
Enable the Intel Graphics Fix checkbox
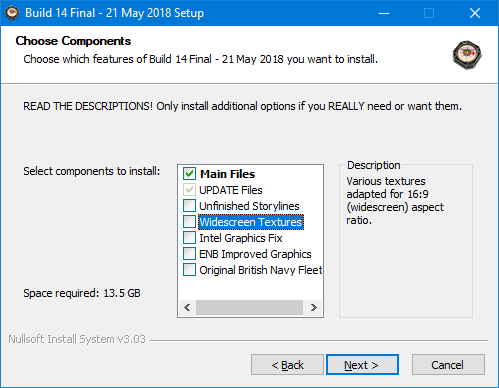click(189, 238)
